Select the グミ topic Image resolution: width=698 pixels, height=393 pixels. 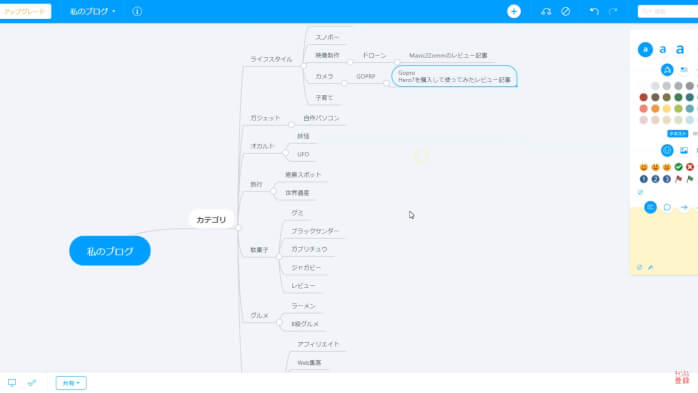tap(297, 213)
